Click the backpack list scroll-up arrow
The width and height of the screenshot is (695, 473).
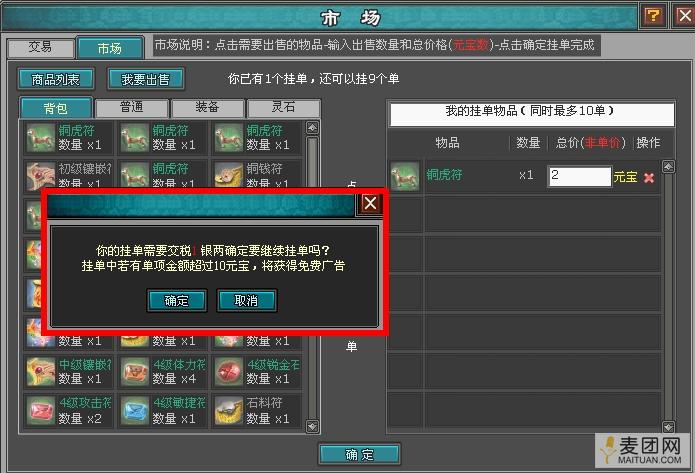pyautogui.click(x=313, y=128)
